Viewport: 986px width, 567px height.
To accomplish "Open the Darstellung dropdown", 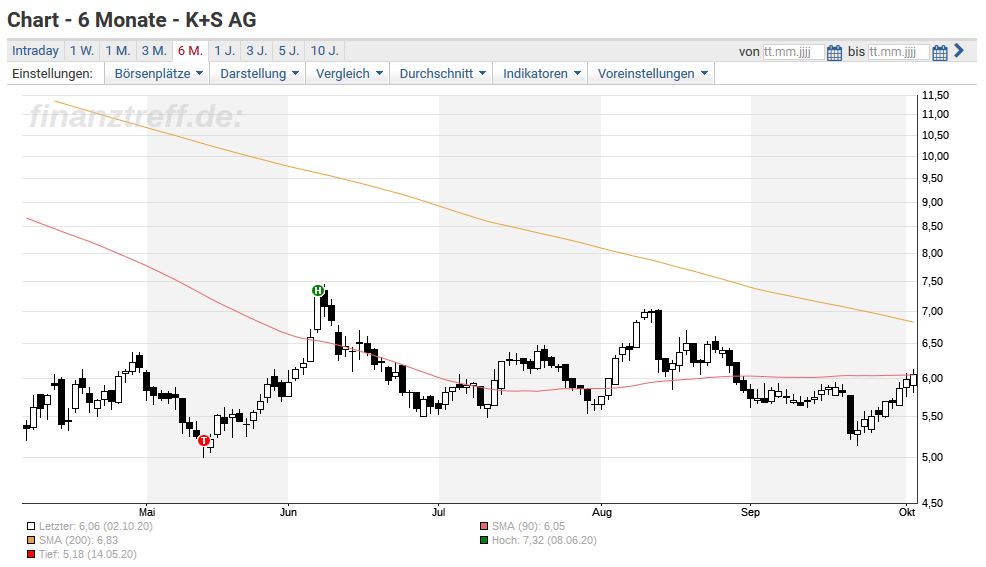I will (258, 74).
